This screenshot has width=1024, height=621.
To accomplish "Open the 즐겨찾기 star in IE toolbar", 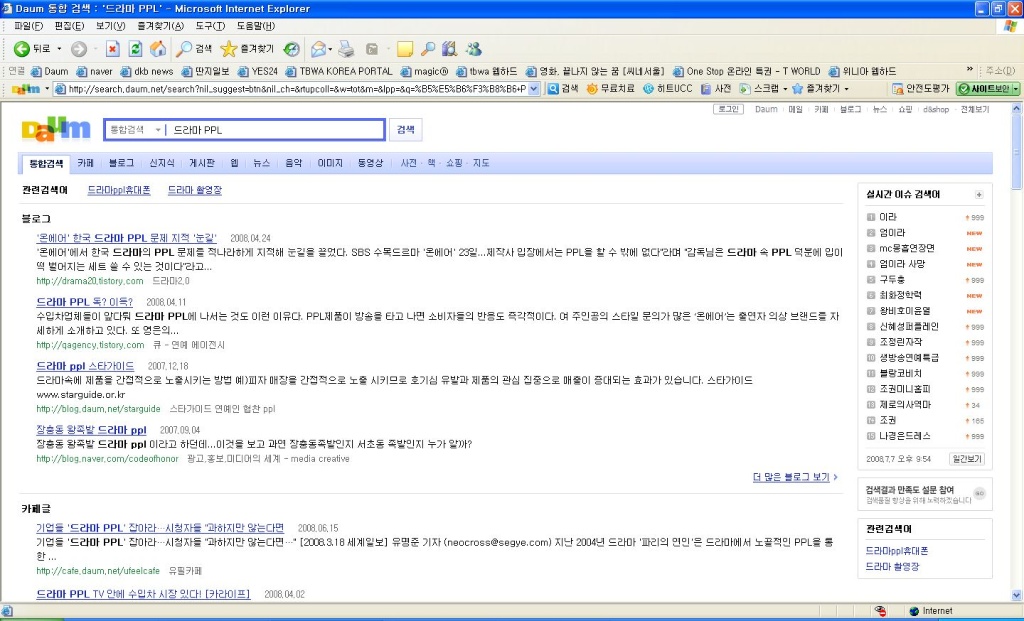I will tap(247, 49).
